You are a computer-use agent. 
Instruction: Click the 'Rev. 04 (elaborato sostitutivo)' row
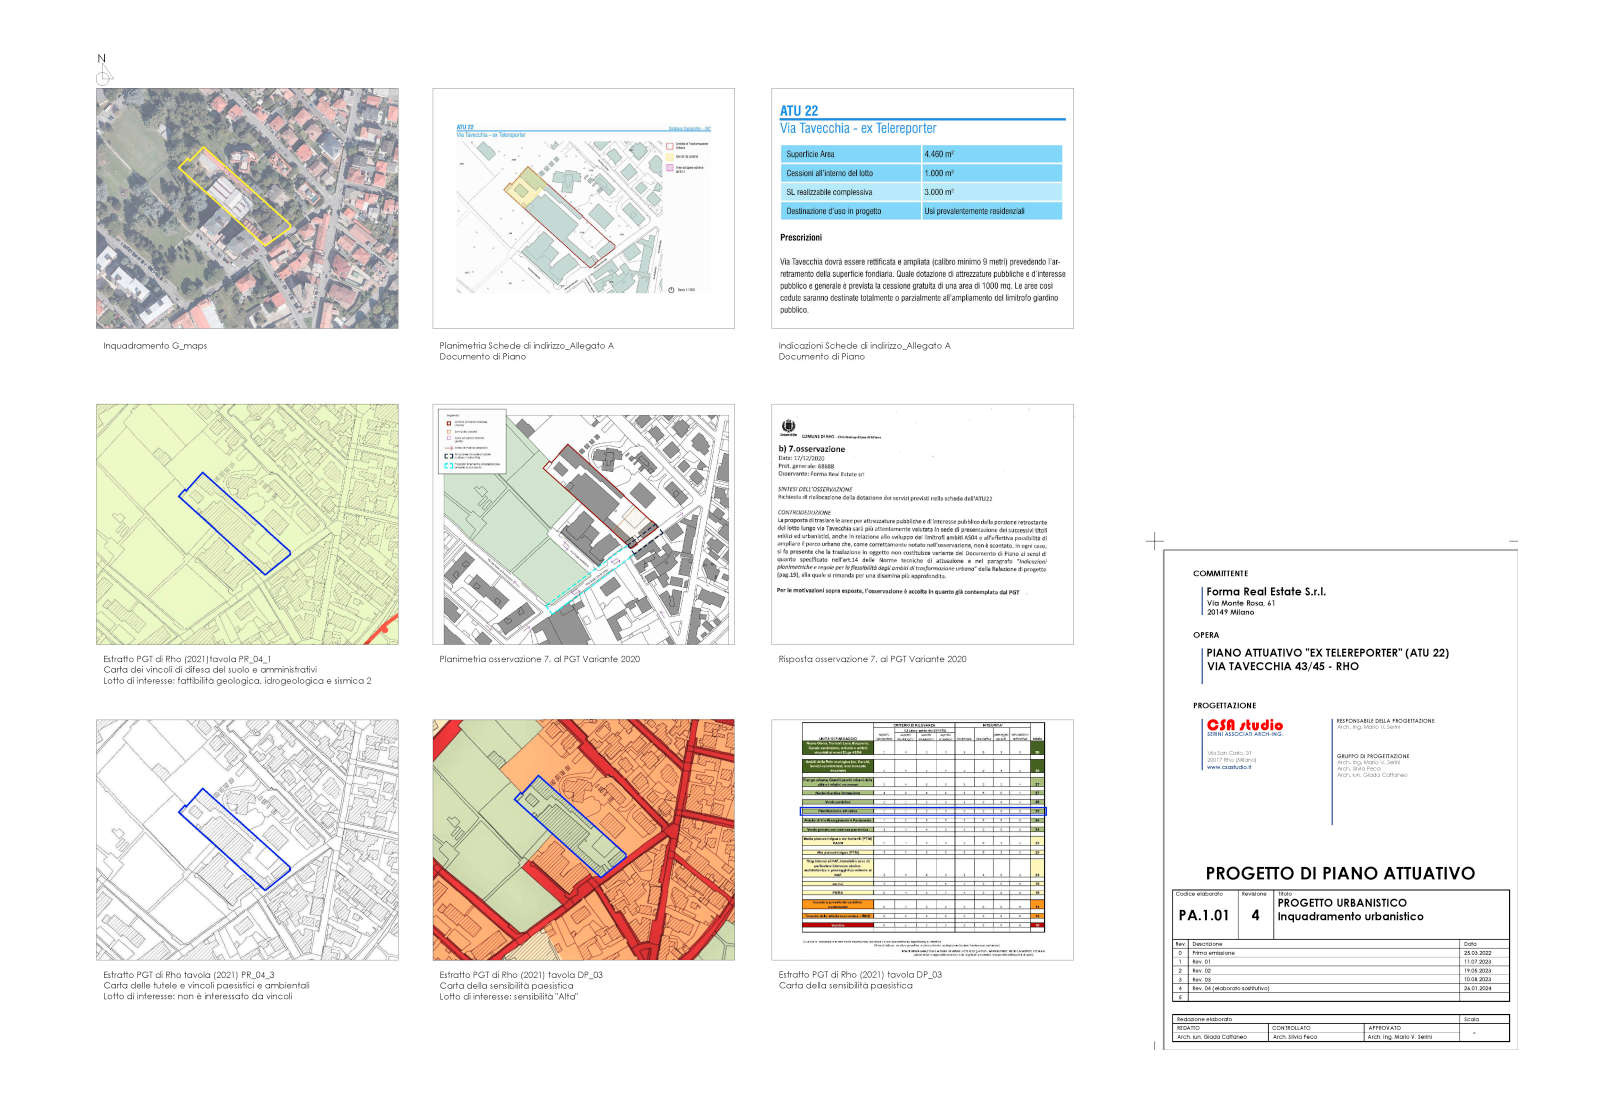[1340, 988]
